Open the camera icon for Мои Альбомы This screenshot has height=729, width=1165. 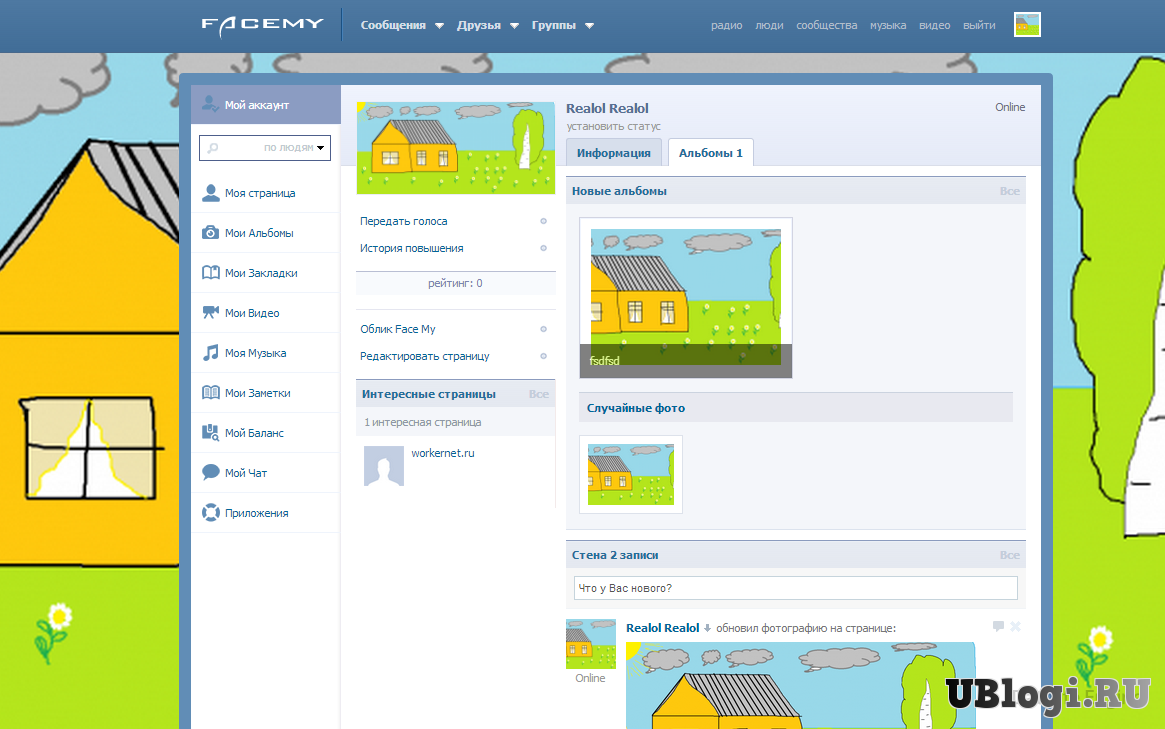[211, 233]
